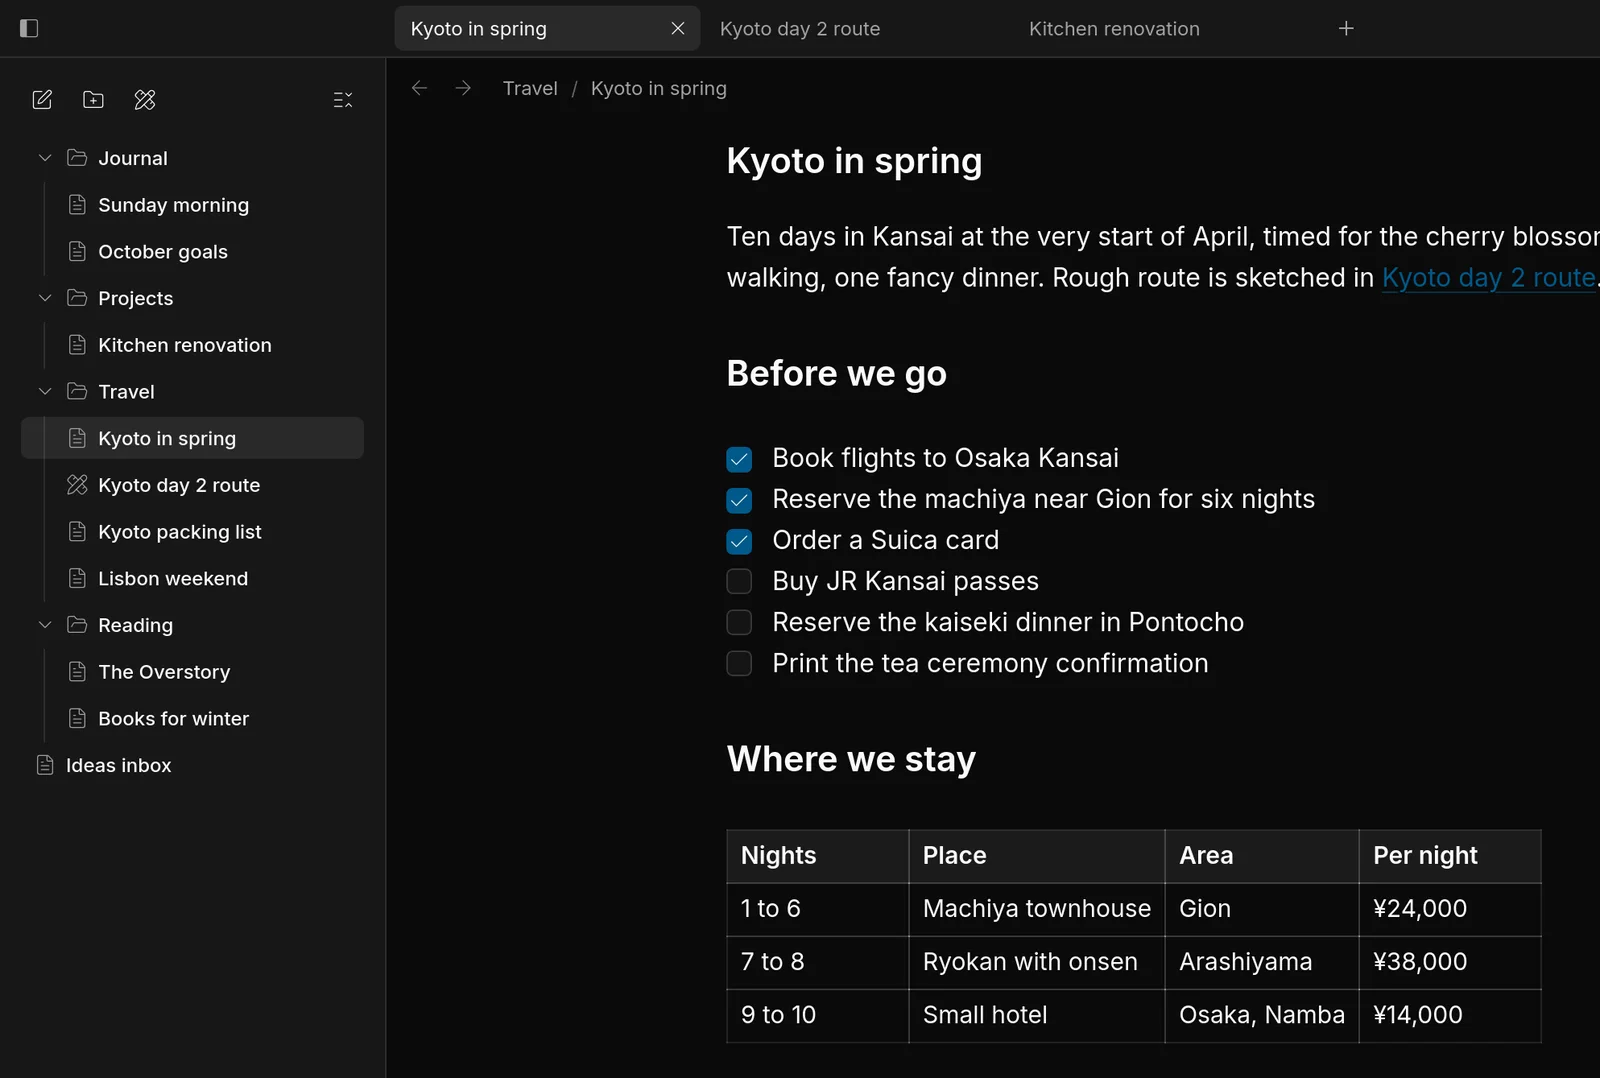Click document icon beside Kitchen renovation note

(77, 344)
